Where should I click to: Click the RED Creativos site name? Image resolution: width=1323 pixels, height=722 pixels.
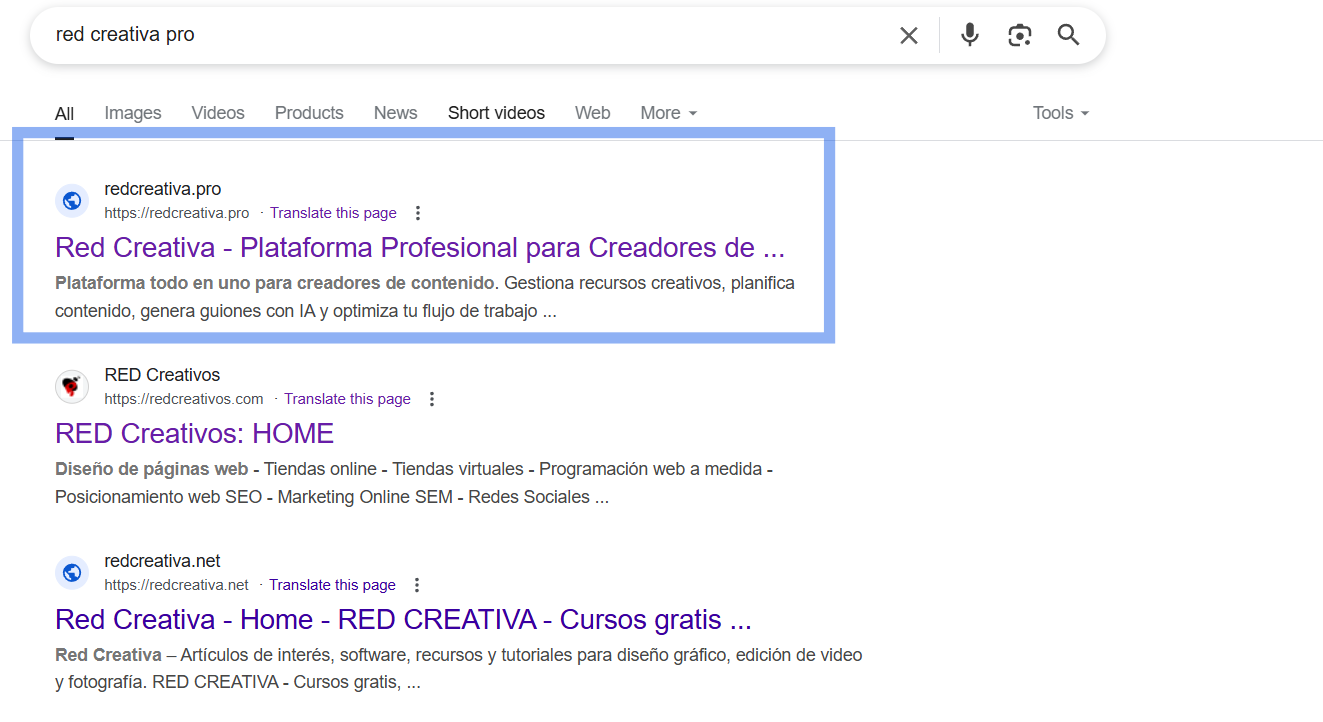pyautogui.click(x=162, y=375)
